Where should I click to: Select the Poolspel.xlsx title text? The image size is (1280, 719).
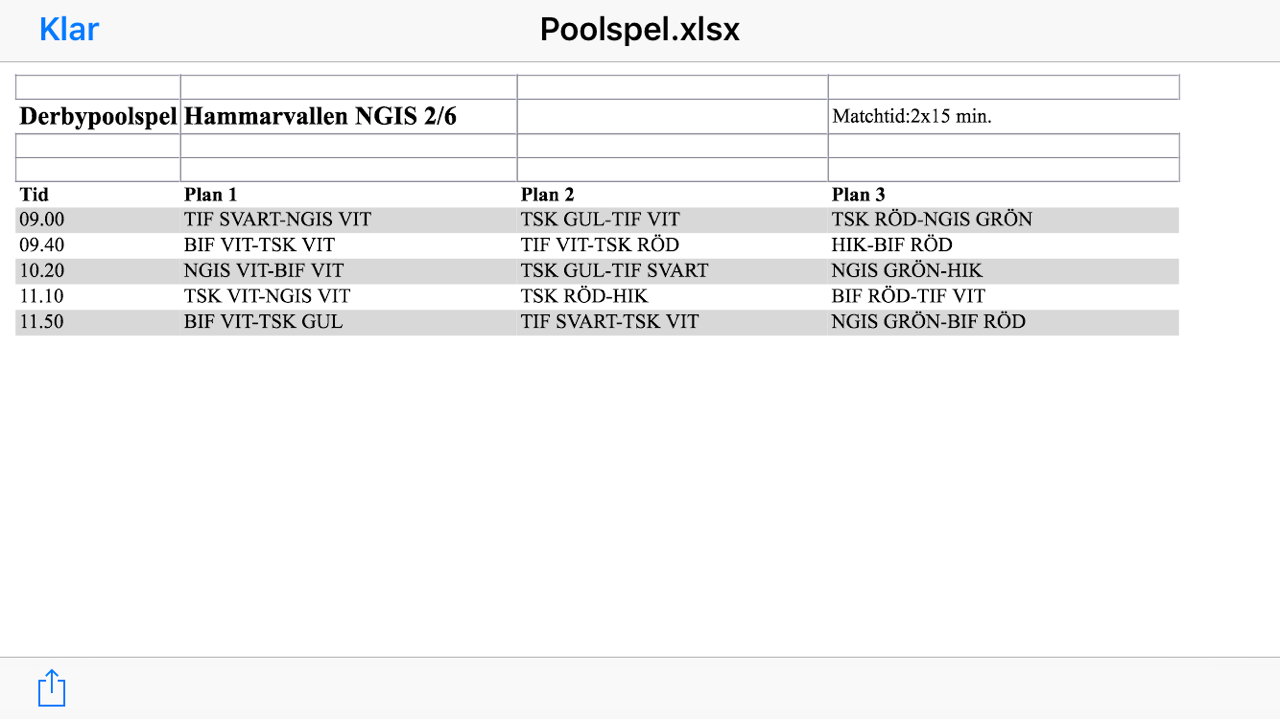coord(640,29)
